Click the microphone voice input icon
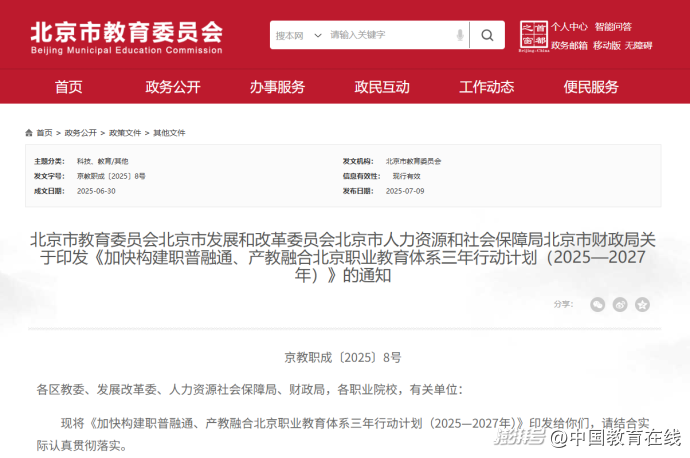 [x=459, y=35]
